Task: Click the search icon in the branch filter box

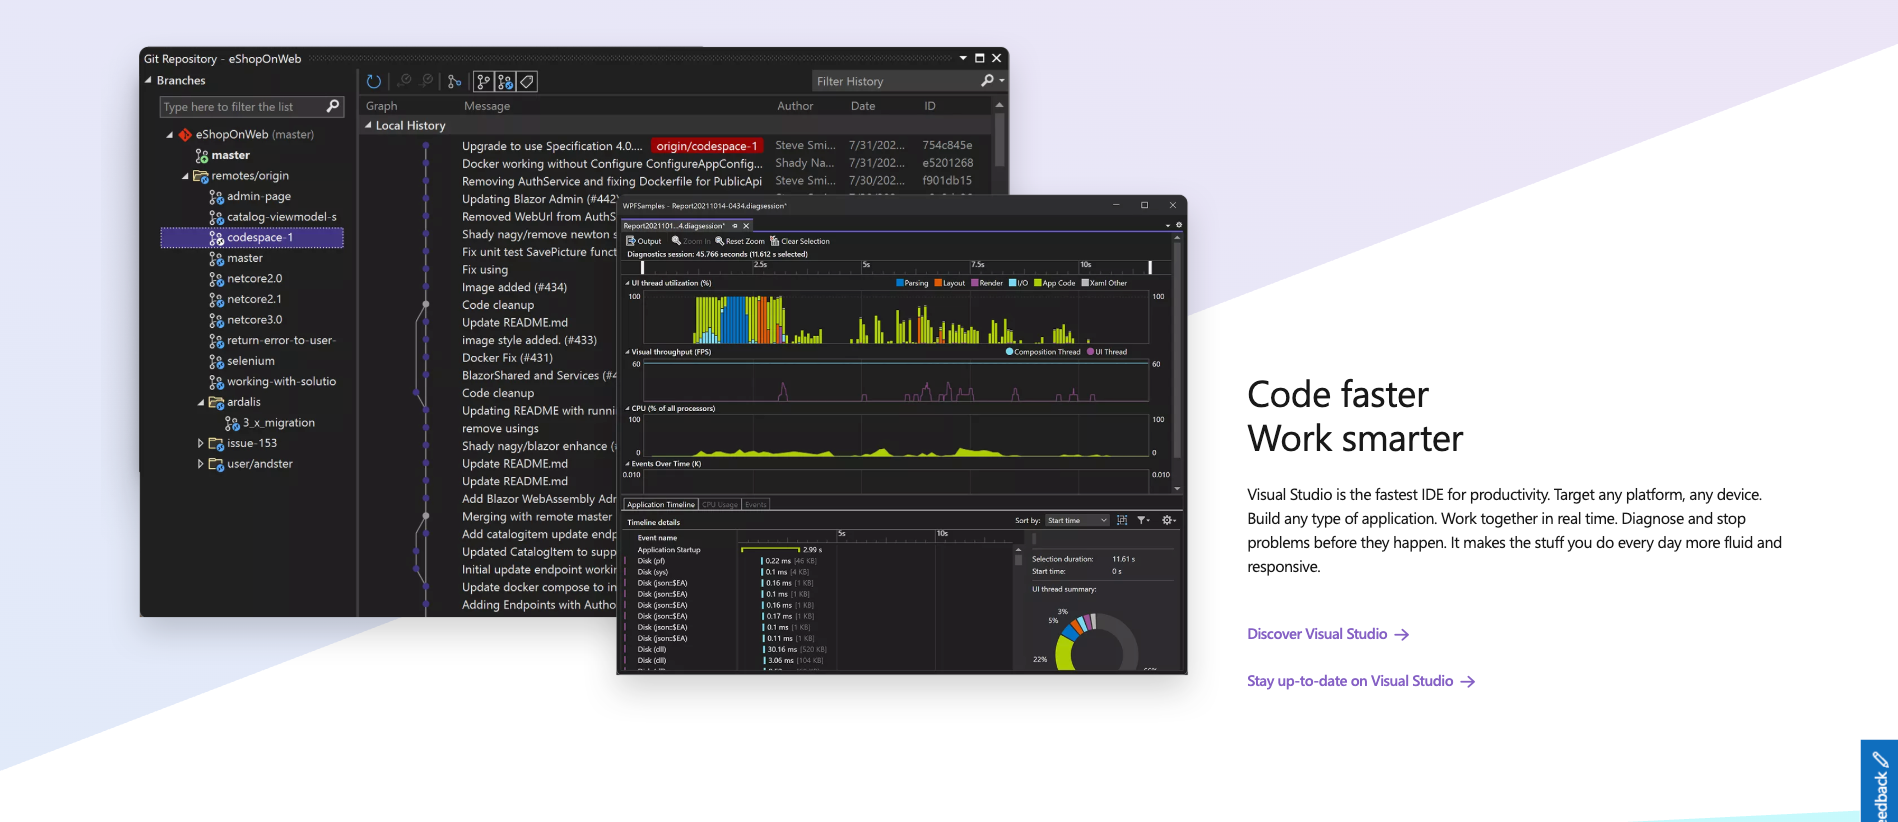Action: (333, 106)
